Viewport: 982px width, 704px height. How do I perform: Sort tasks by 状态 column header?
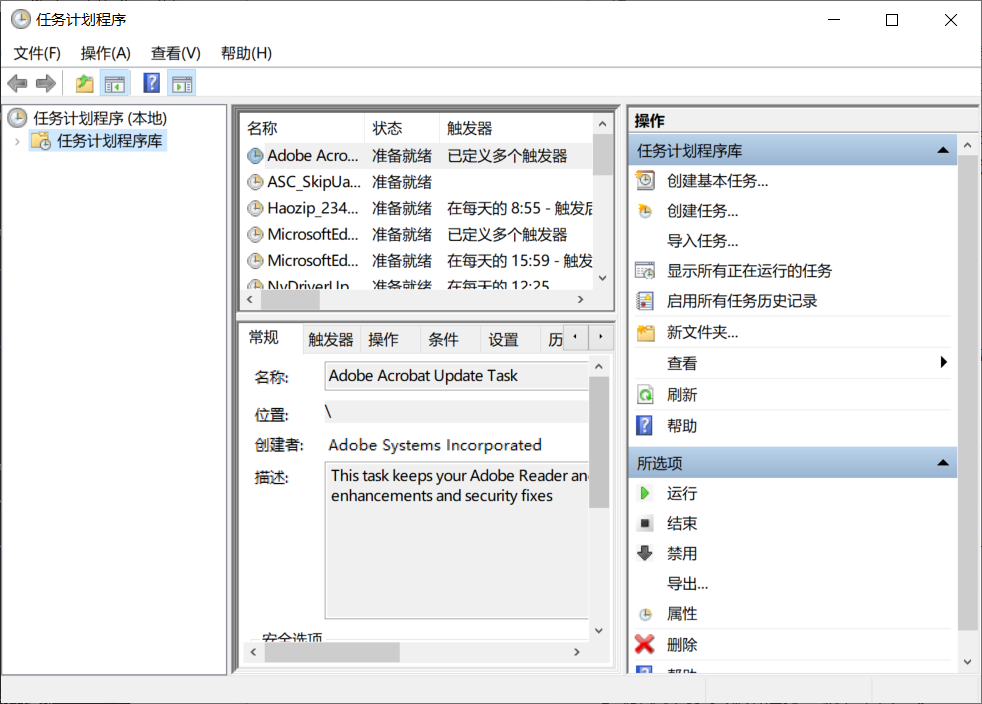coord(402,128)
